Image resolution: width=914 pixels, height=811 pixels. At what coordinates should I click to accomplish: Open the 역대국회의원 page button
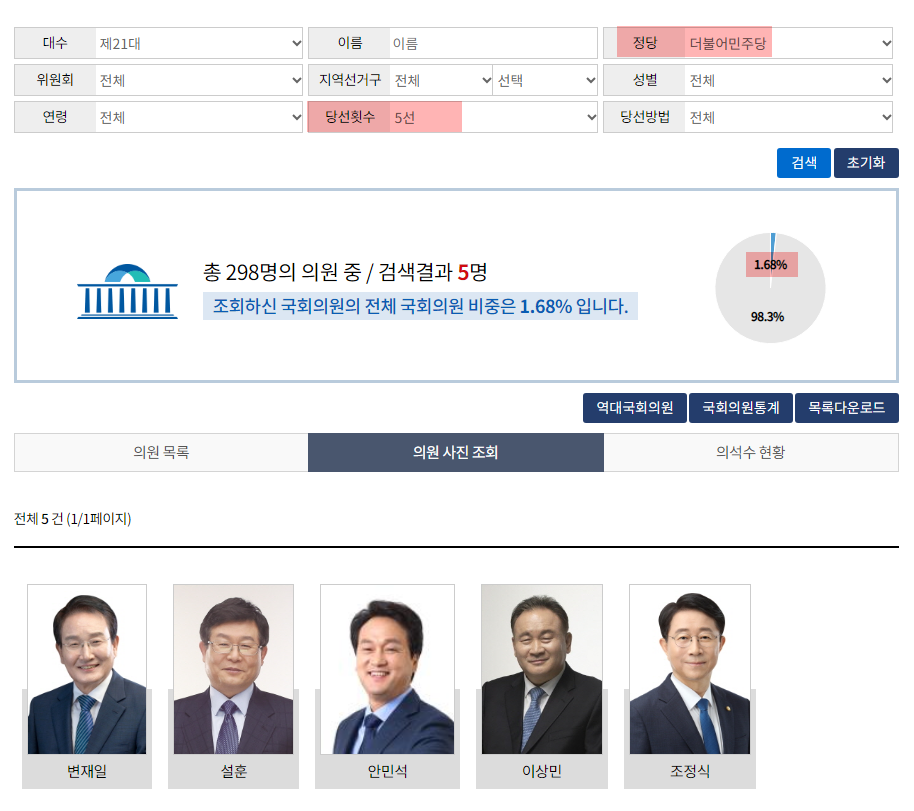(x=634, y=408)
